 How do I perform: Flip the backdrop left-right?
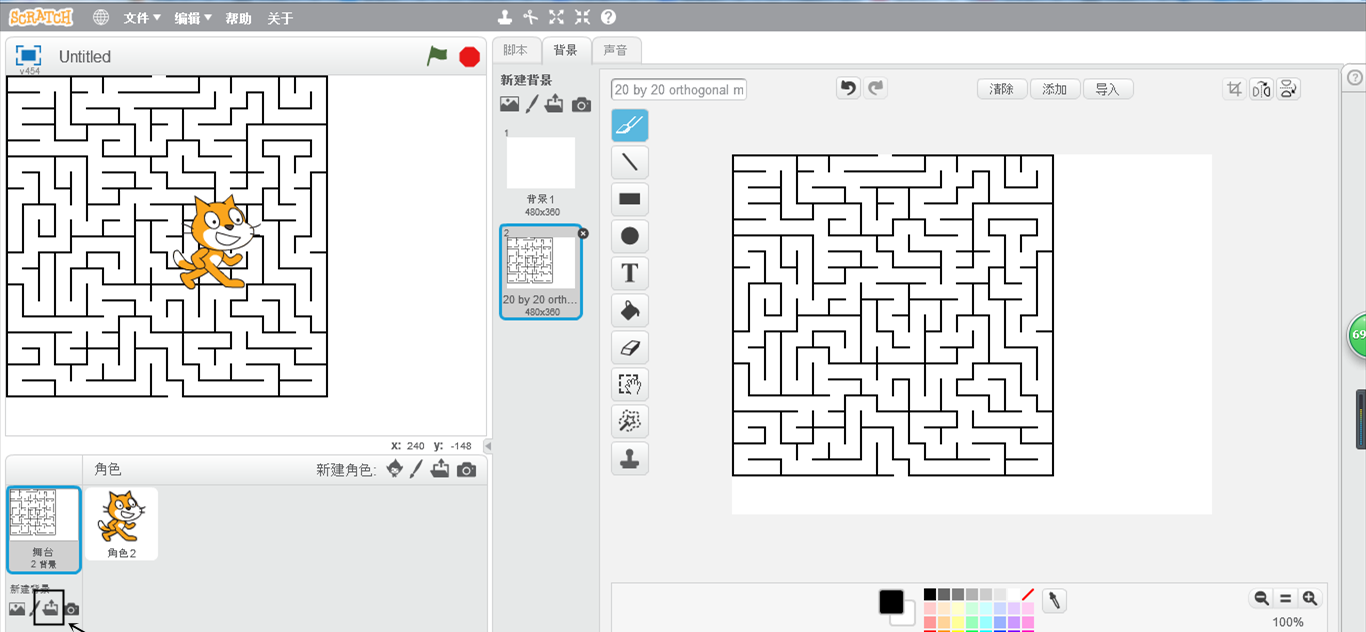[x=1262, y=89]
